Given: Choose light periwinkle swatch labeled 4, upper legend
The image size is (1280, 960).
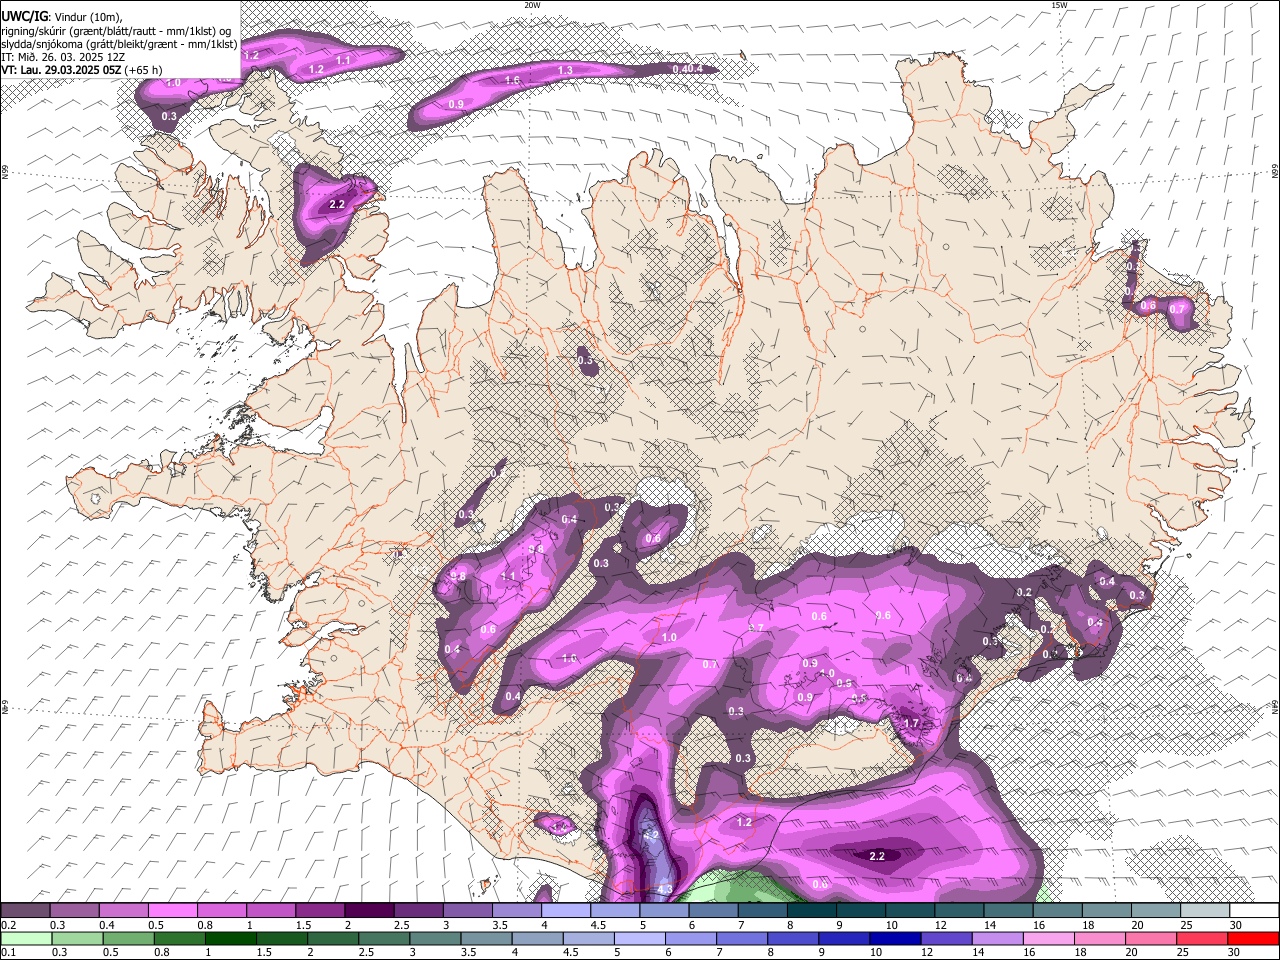Looking at the screenshot, I should pyautogui.click(x=566, y=911).
